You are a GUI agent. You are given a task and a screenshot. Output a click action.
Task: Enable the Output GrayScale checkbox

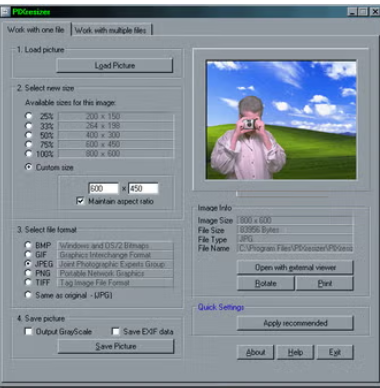tap(29, 332)
